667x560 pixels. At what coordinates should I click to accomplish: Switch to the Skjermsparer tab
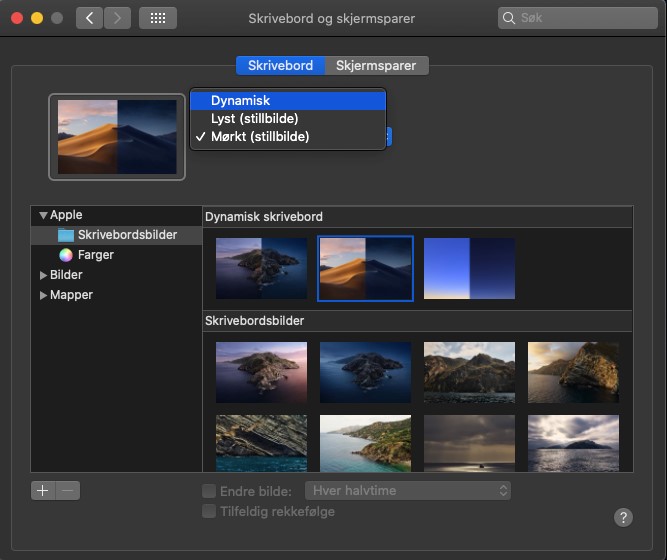point(376,65)
